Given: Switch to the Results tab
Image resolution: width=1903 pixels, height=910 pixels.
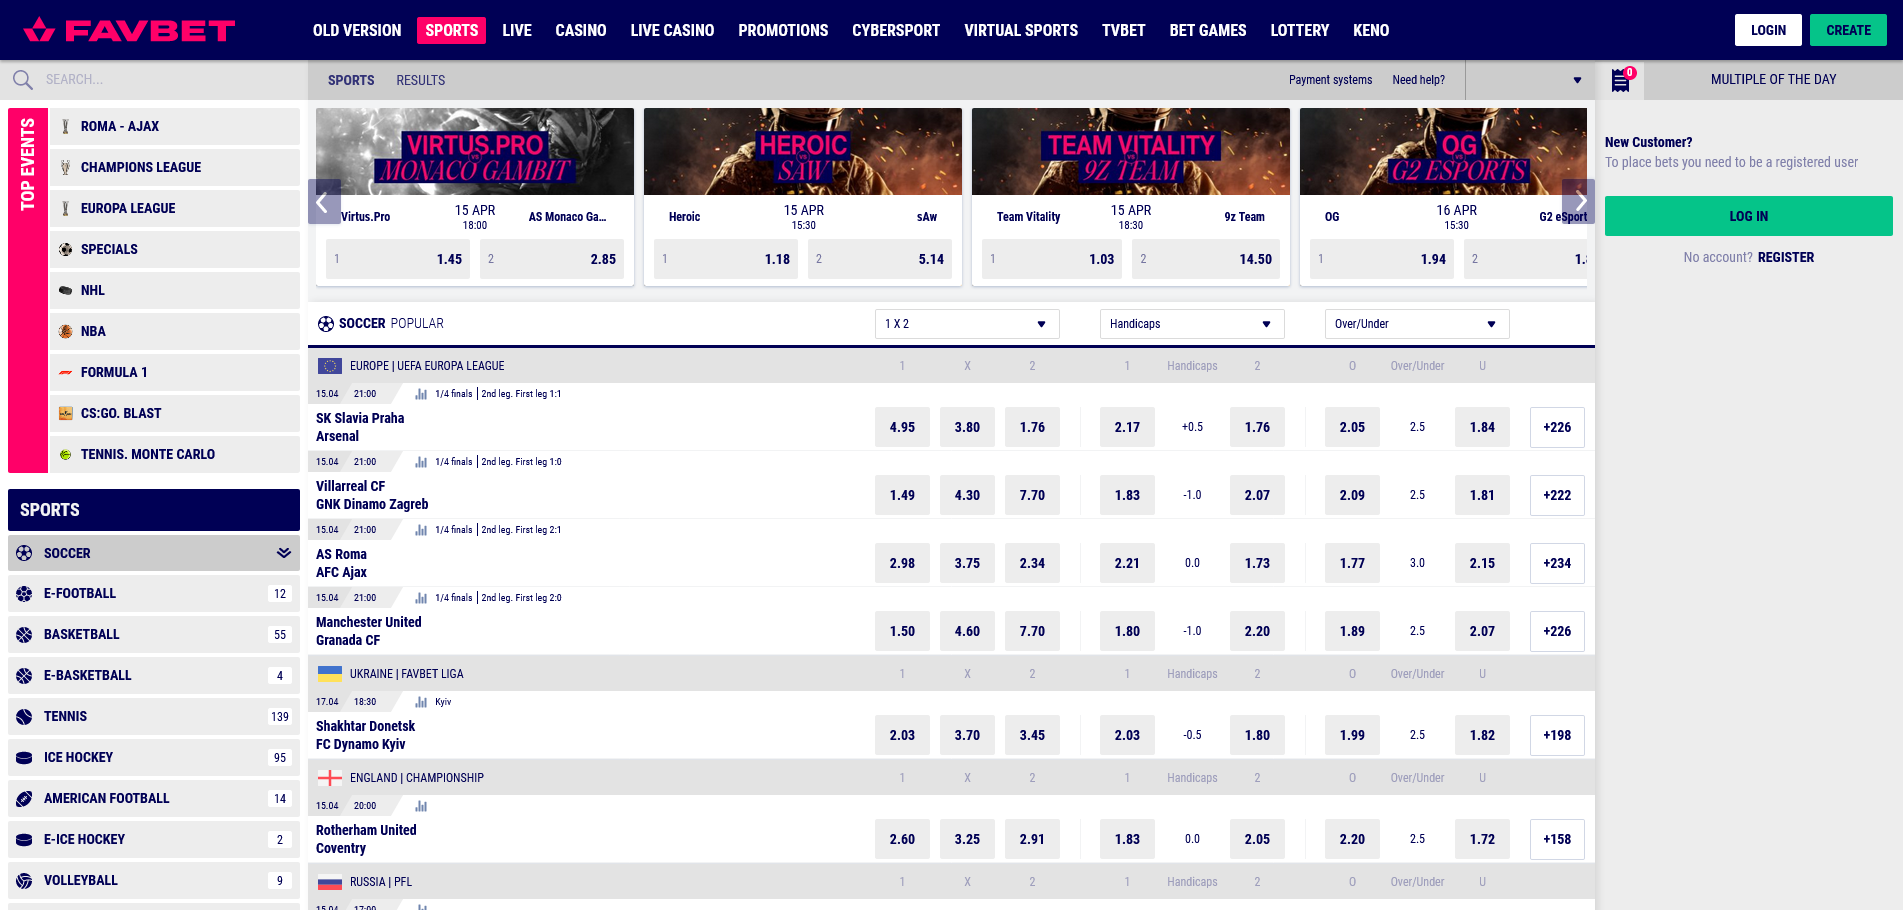Looking at the screenshot, I should [x=420, y=80].
